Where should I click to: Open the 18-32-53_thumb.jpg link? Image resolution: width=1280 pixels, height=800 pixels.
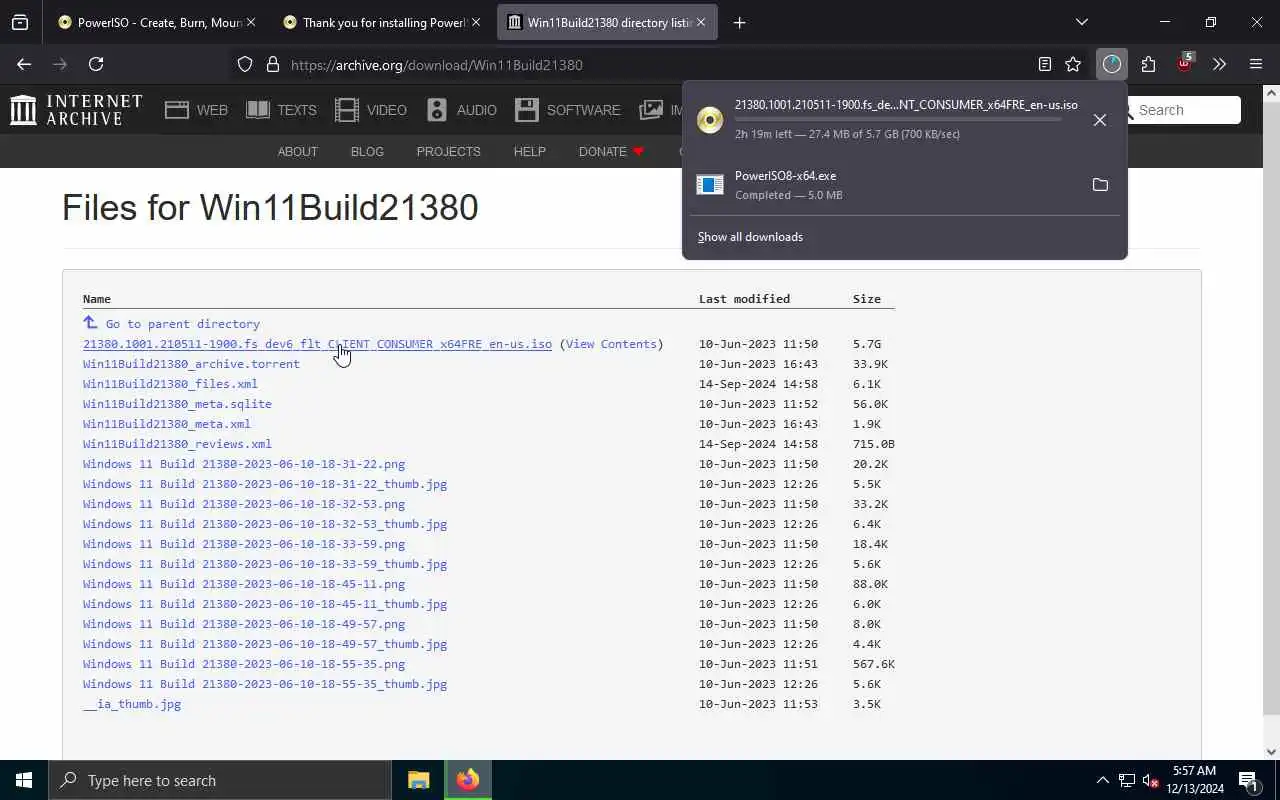[x=265, y=524]
